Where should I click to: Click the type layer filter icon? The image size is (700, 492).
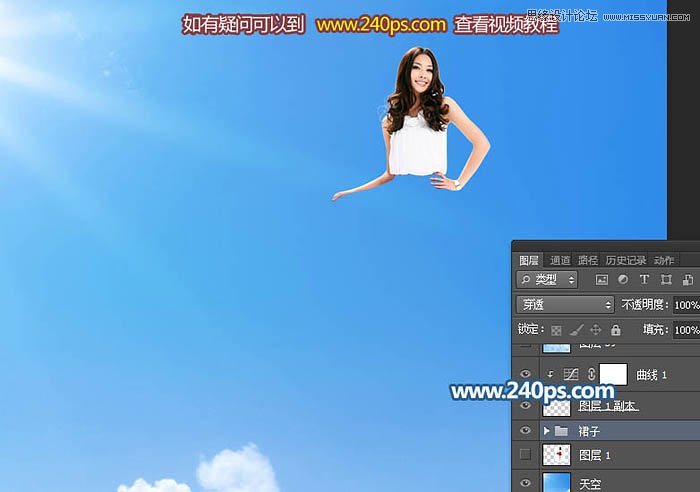pyautogui.click(x=644, y=280)
